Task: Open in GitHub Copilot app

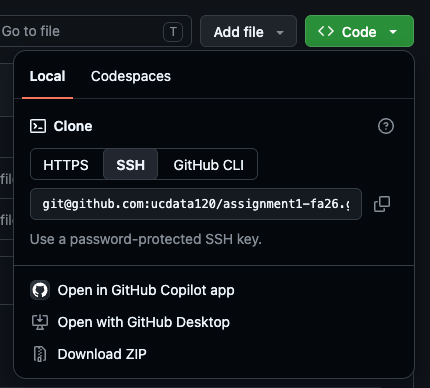Action: [x=146, y=290]
